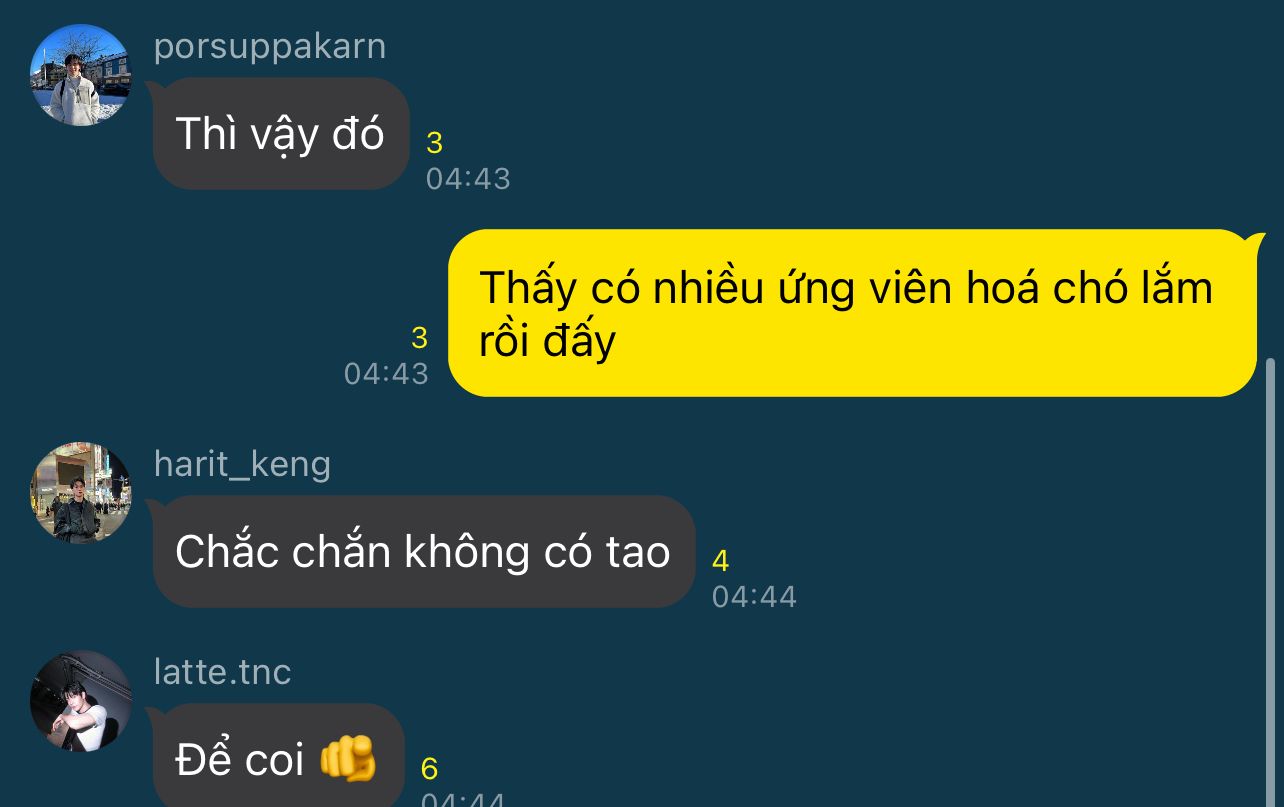Click the 04:43 timestamp under porsuppakarn's message
The width and height of the screenshot is (1284, 807).
[468, 179]
